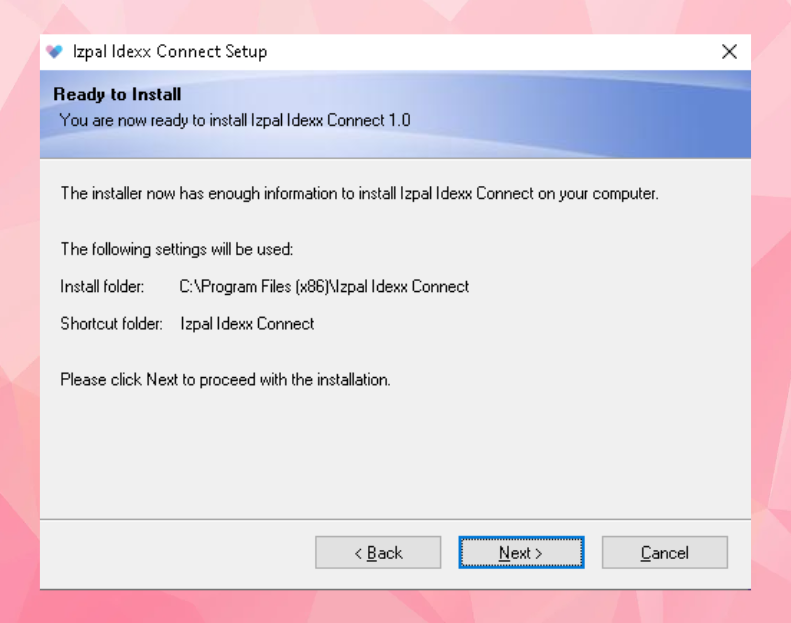Screen dimensions: 791x623
Task: Close the Izpal Idexx Connect Setup window
Action: (x=729, y=52)
